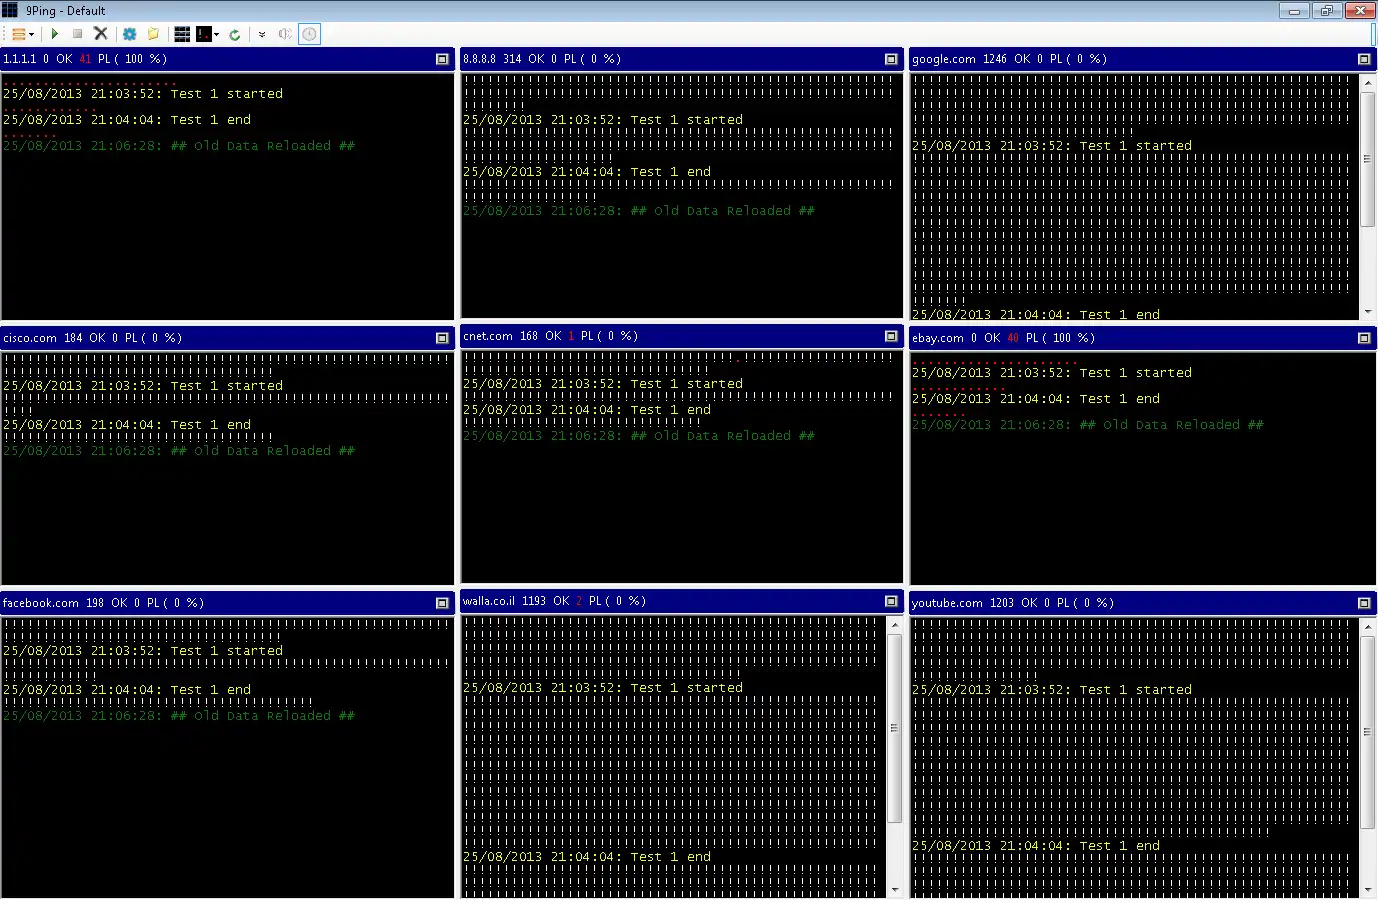Maximize the facebook.com ping pane

pyautogui.click(x=442, y=603)
